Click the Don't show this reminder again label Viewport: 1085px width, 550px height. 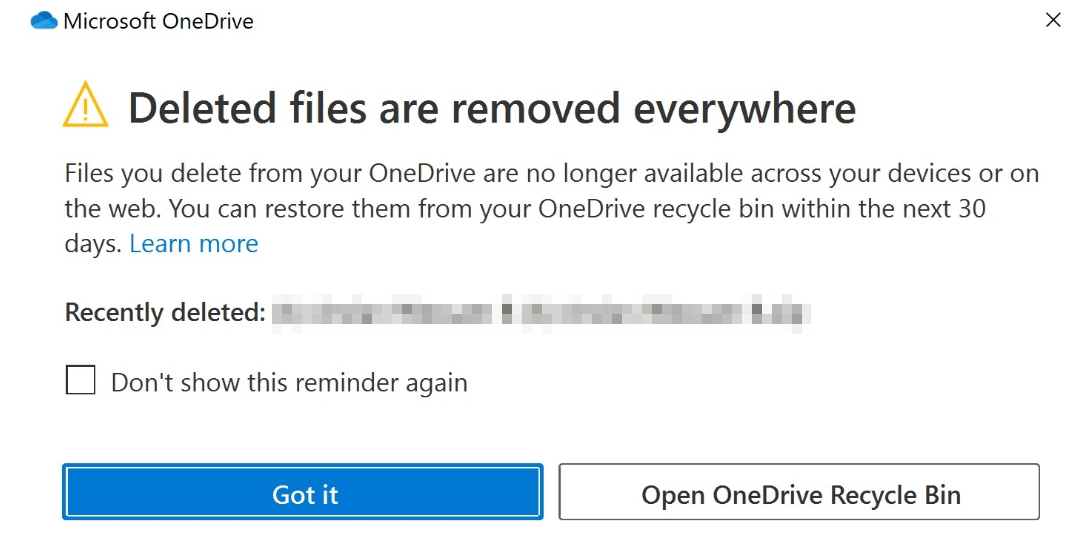[x=289, y=383]
